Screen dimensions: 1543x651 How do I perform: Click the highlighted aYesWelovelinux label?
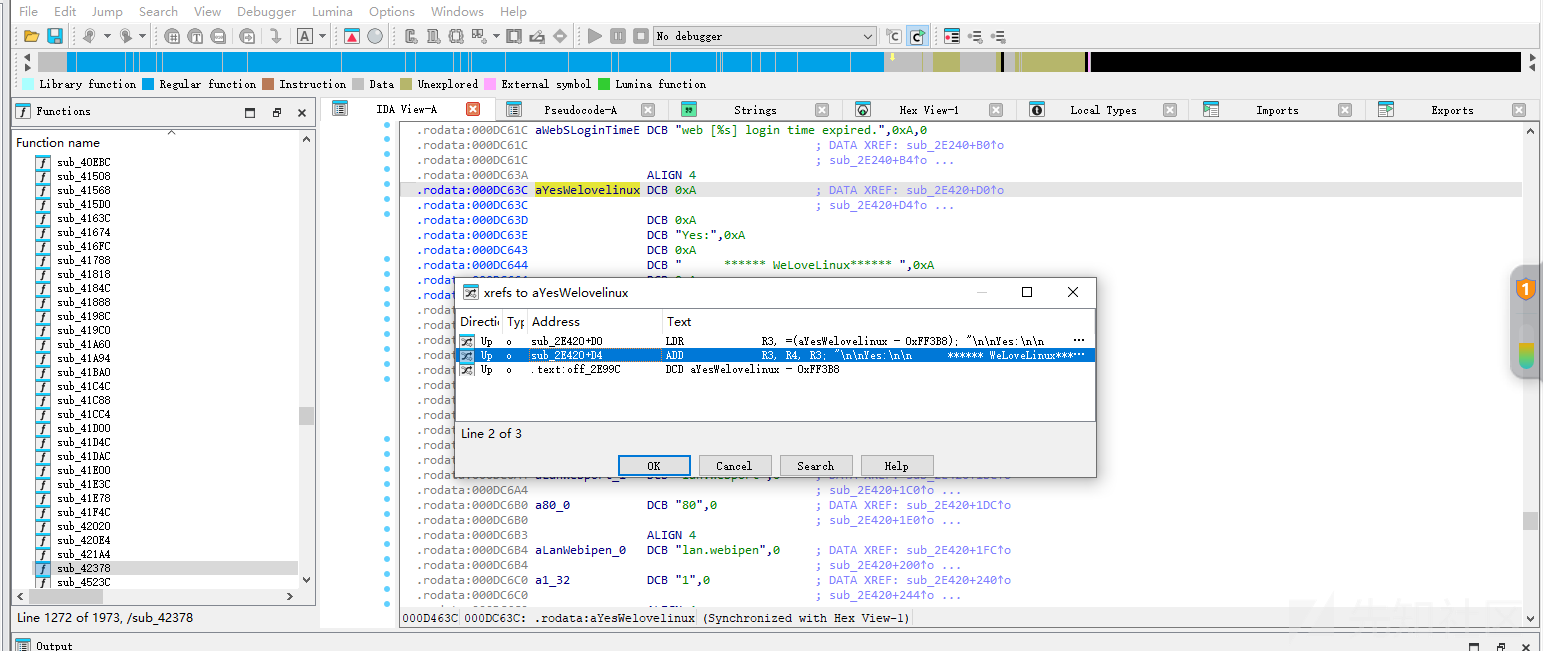587,190
